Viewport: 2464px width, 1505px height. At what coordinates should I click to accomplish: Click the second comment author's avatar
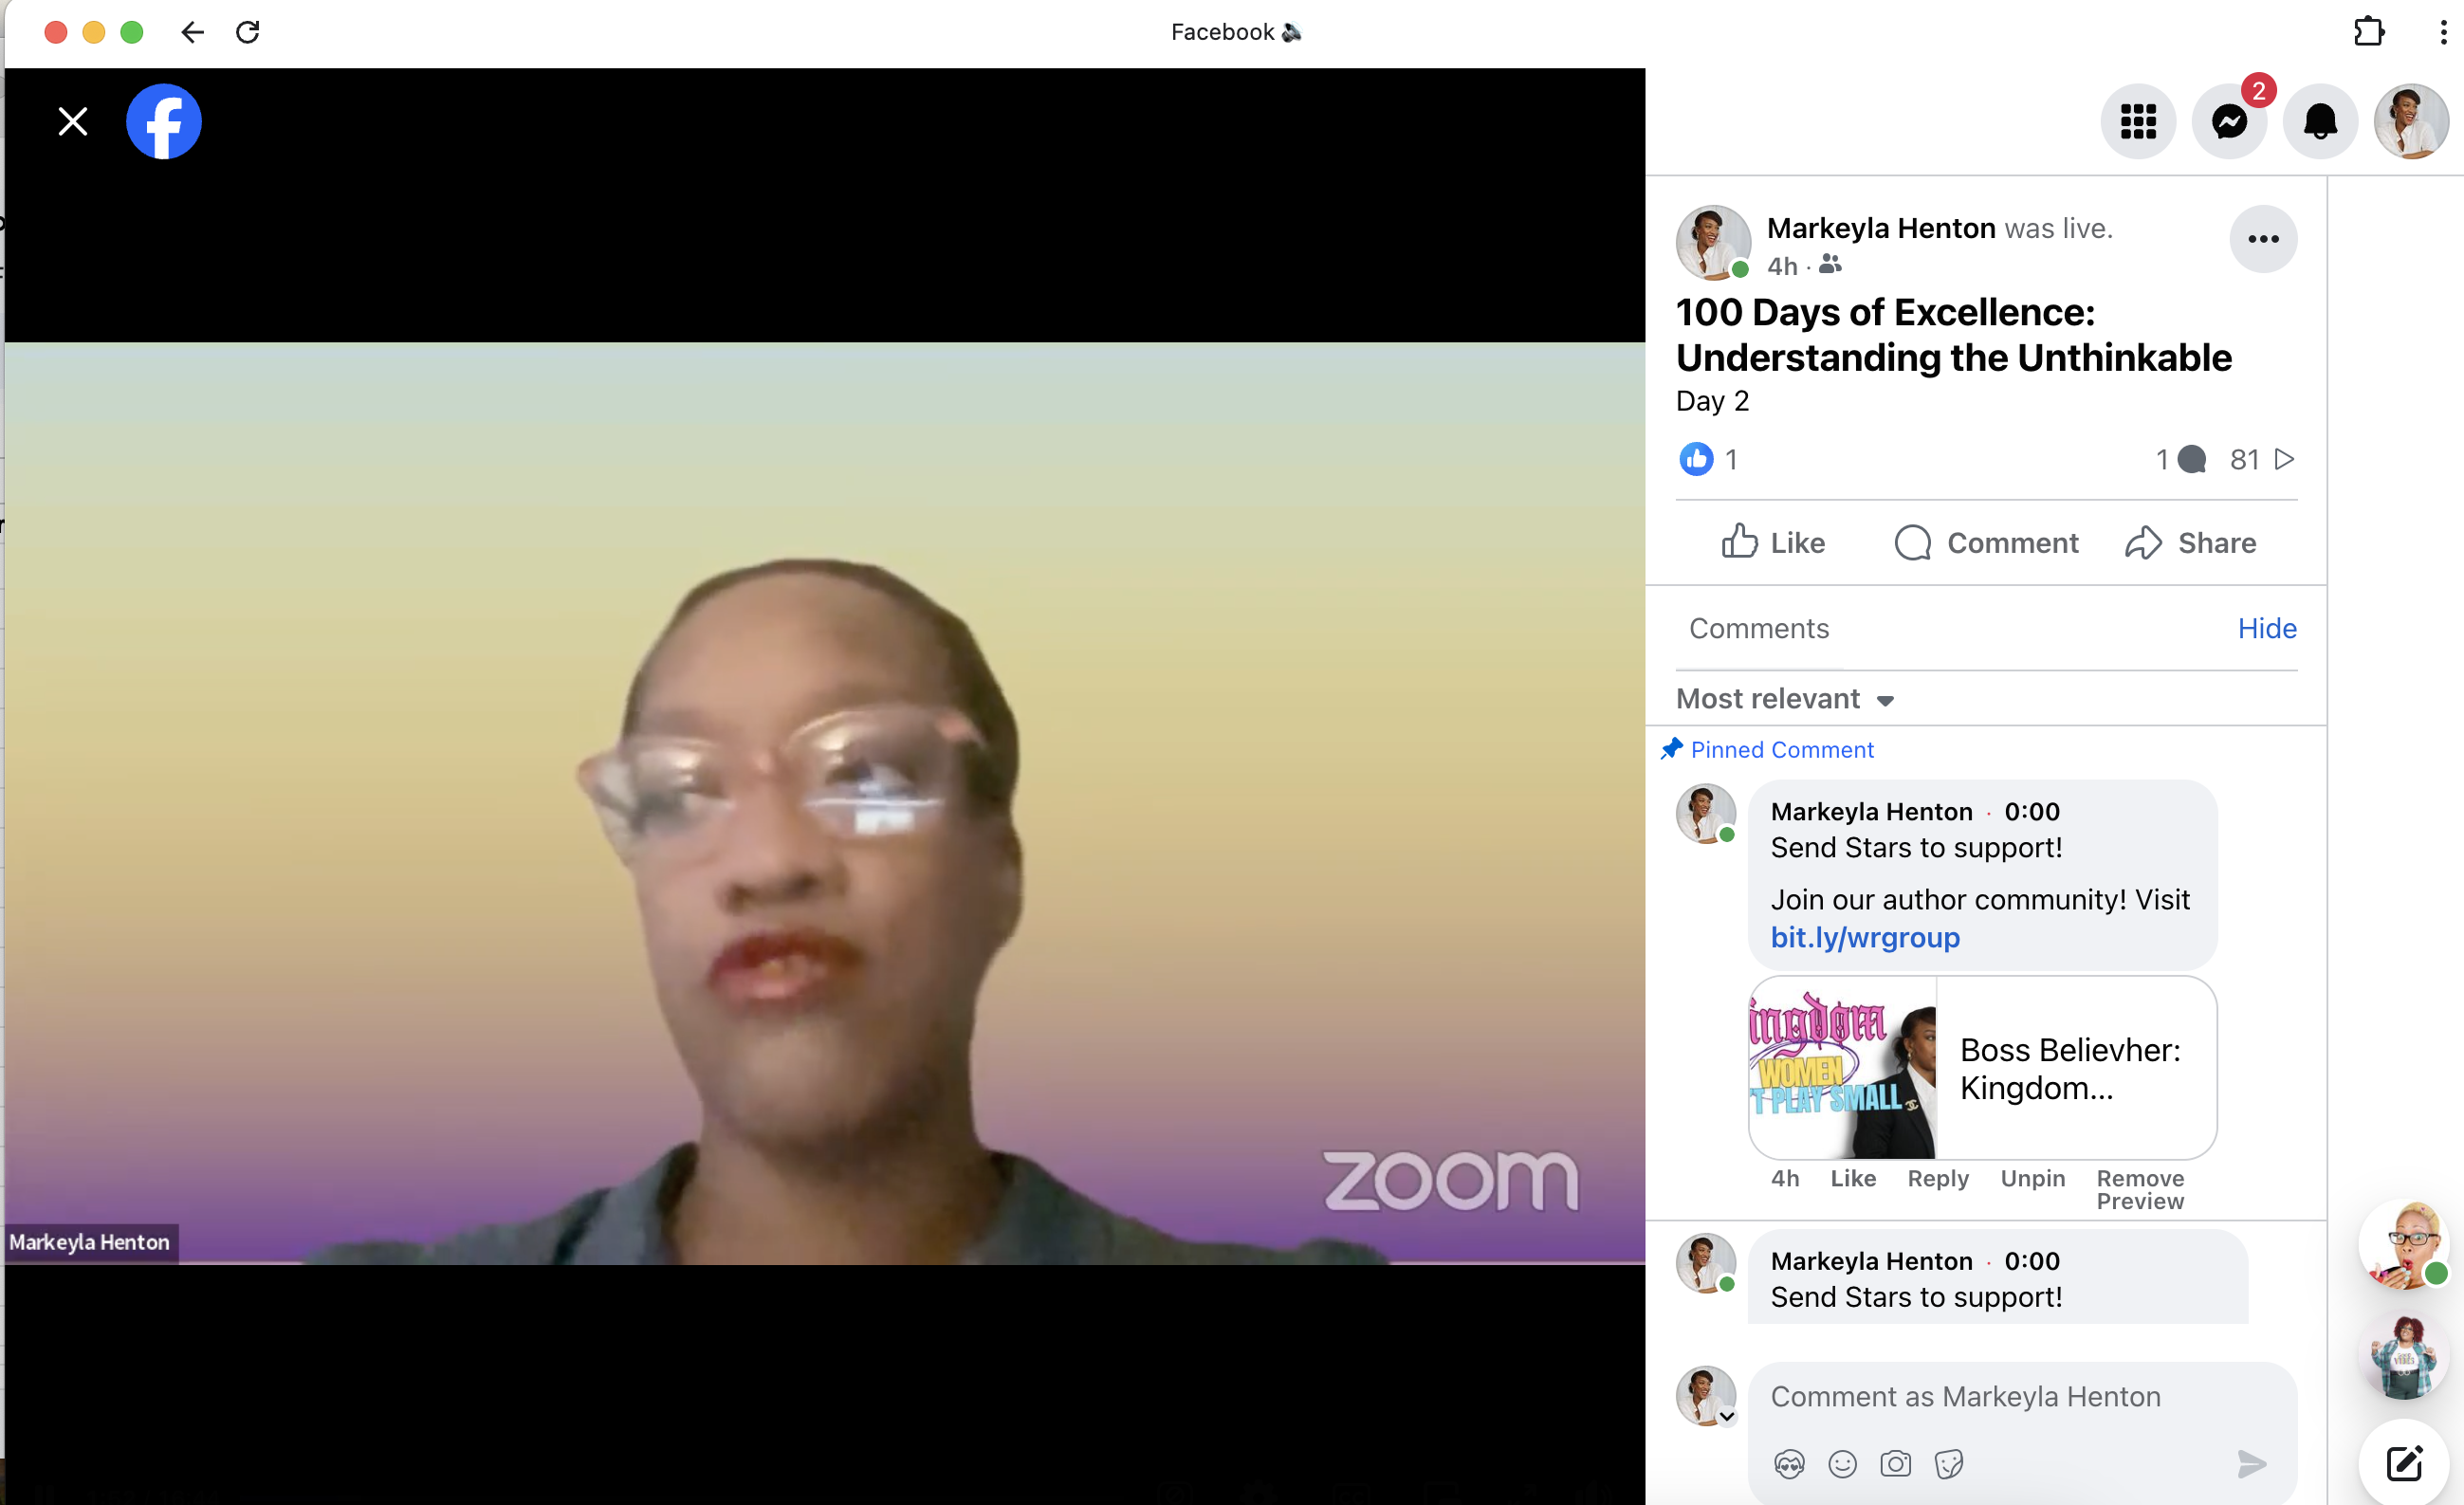(1706, 1263)
